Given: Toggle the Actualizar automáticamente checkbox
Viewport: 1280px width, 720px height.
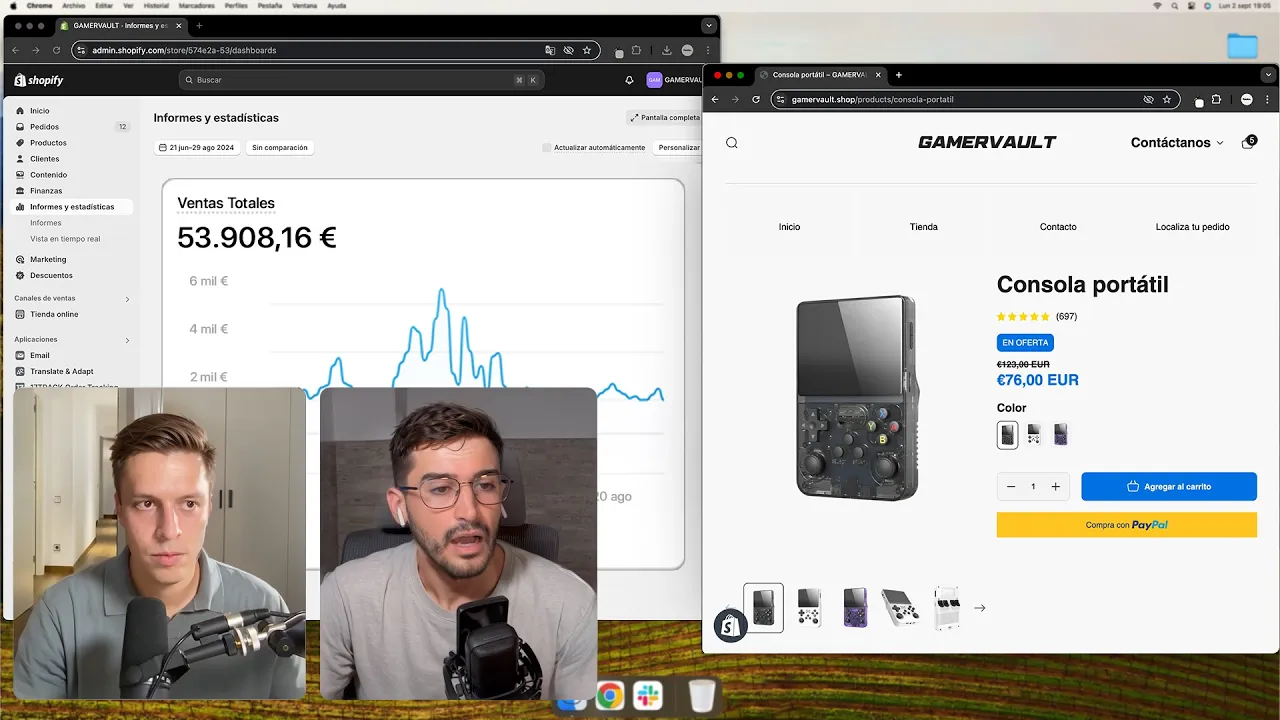Looking at the screenshot, I should 547,148.
